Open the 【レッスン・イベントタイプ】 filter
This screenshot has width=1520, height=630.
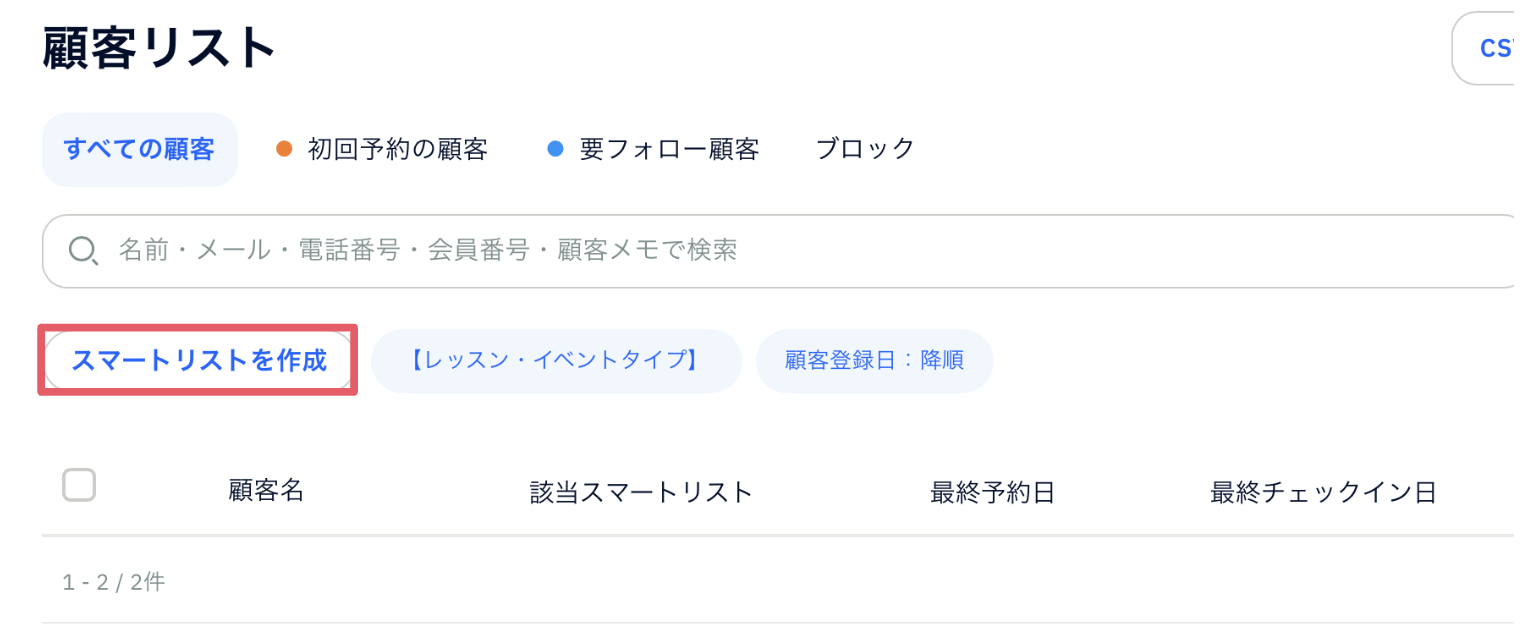(556, 360)
